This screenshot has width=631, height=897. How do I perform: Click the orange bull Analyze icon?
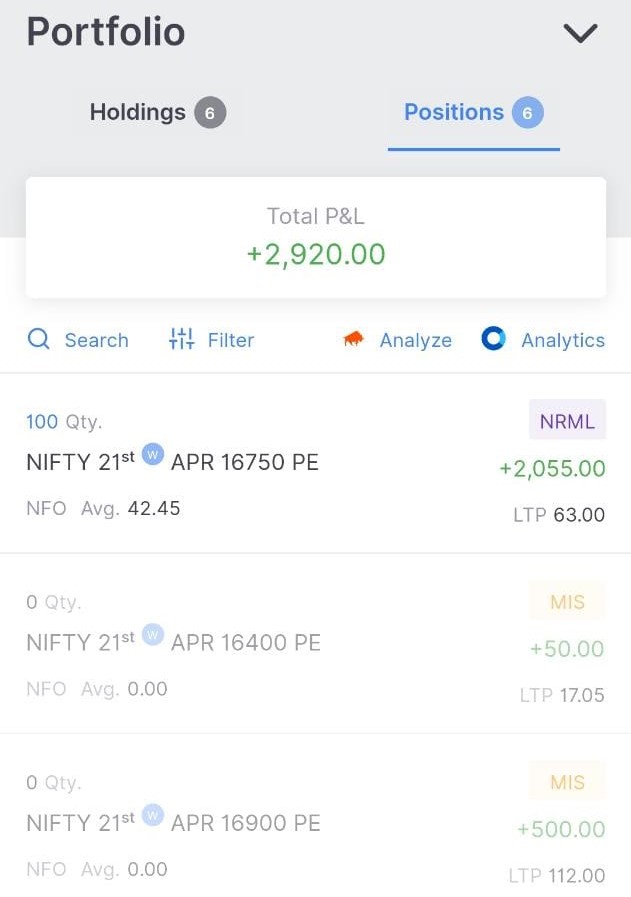353,340
